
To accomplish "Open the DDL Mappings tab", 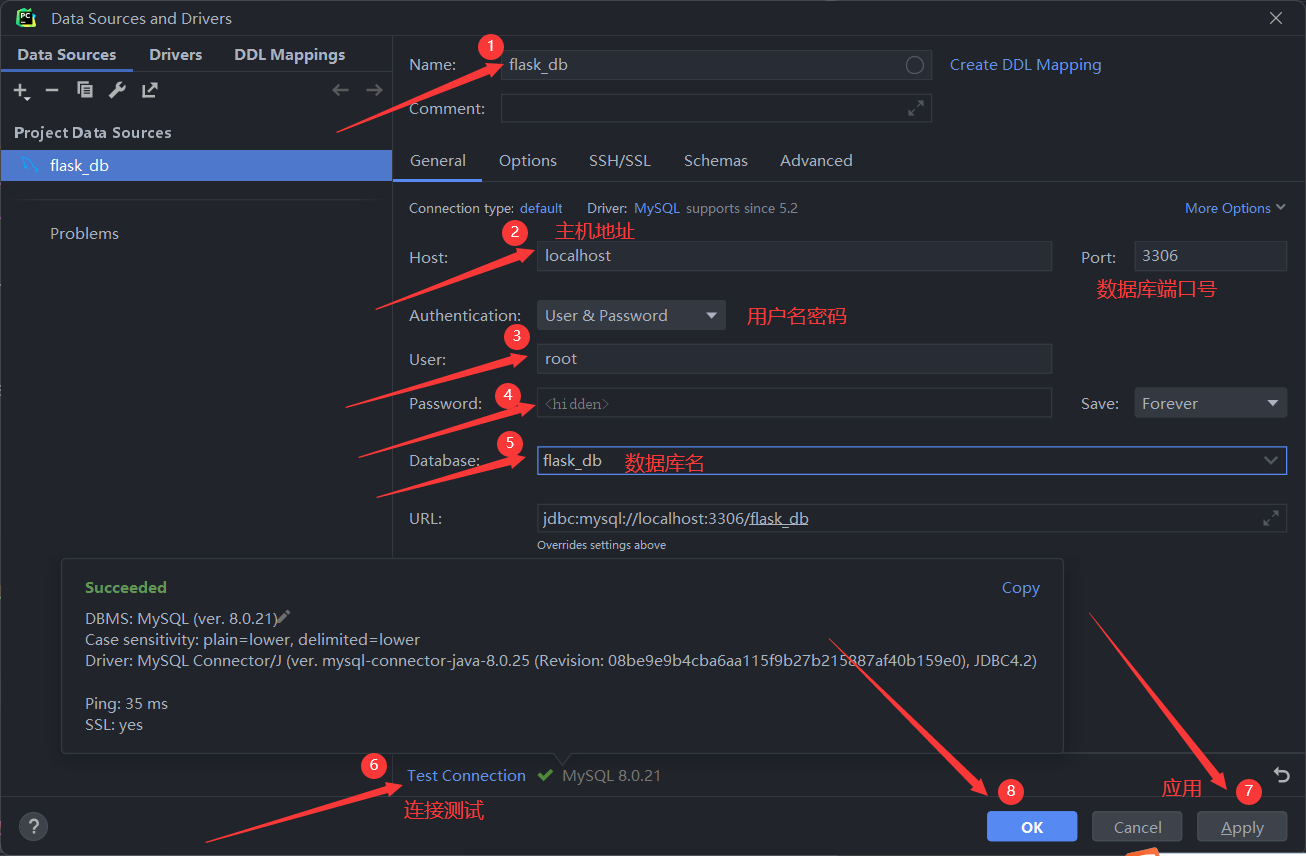I will [290, 55].
